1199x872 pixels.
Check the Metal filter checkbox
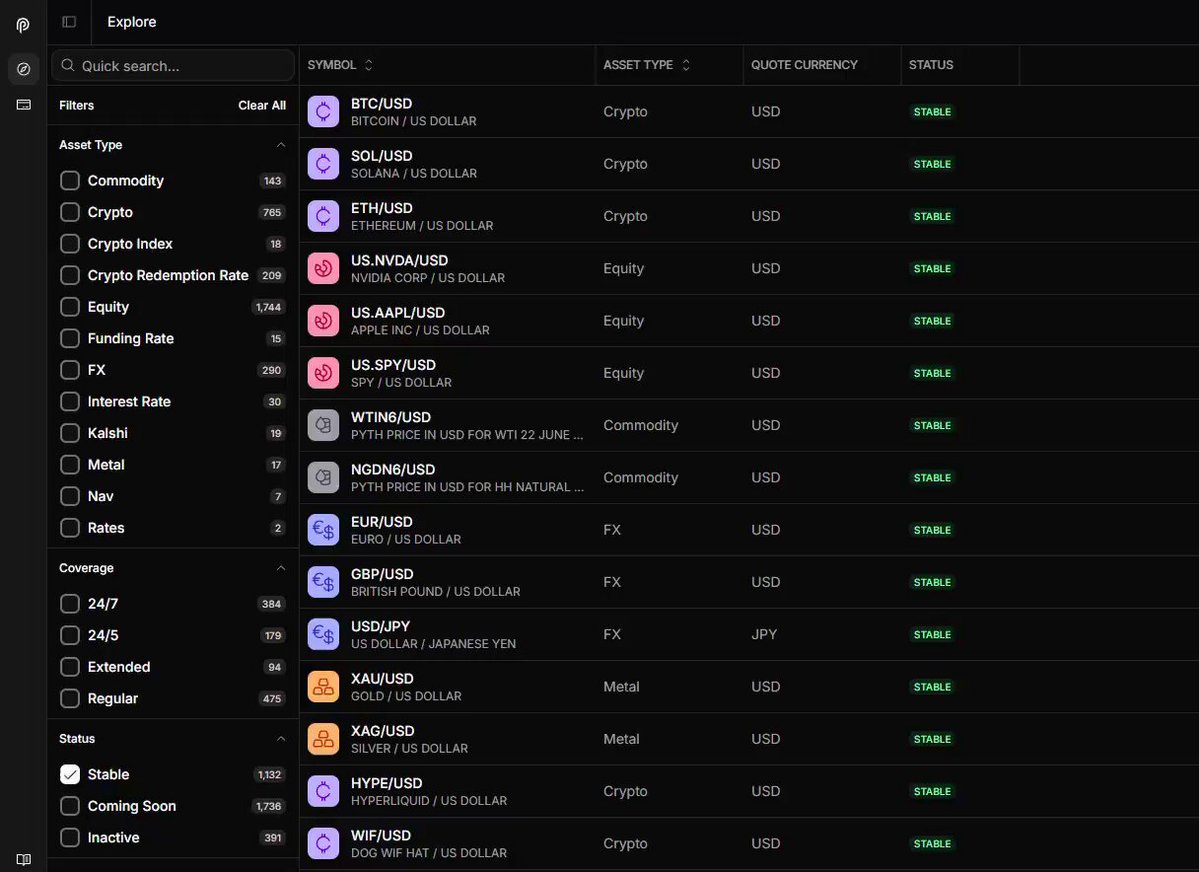tap(70, 464)
